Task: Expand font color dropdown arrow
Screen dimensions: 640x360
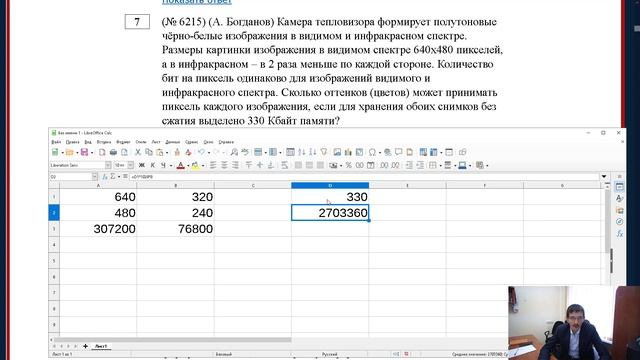Action: [x=188, y=165]
